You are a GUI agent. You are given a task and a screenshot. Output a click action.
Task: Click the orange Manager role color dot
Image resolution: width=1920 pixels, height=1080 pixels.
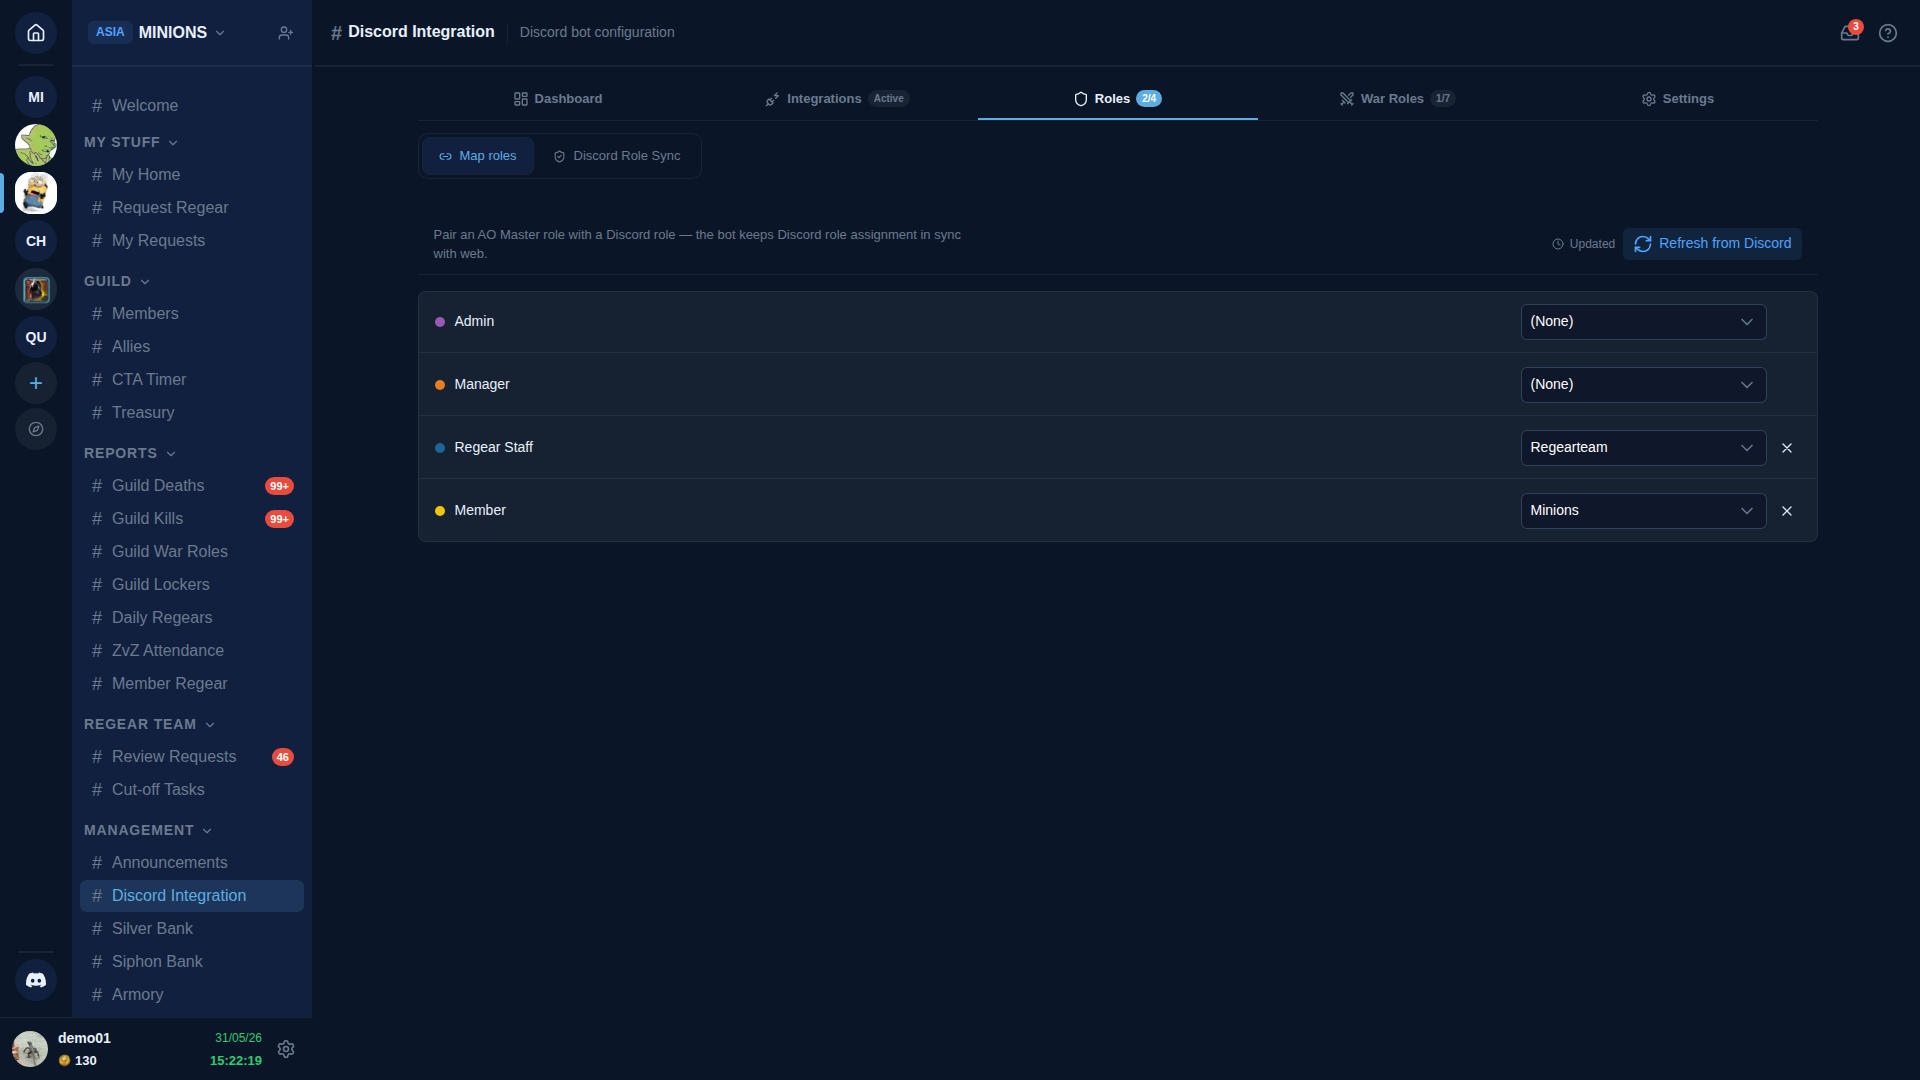point(440,385)
